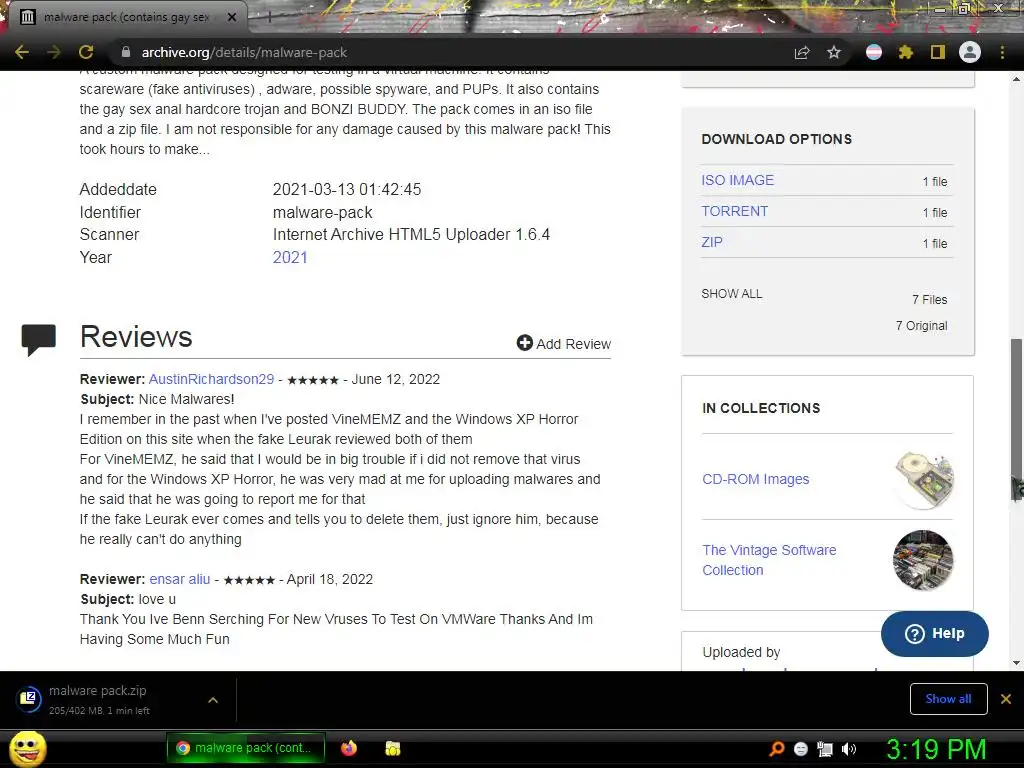Click the address bar URL field
1024x768 pixels.
(457, 52)
